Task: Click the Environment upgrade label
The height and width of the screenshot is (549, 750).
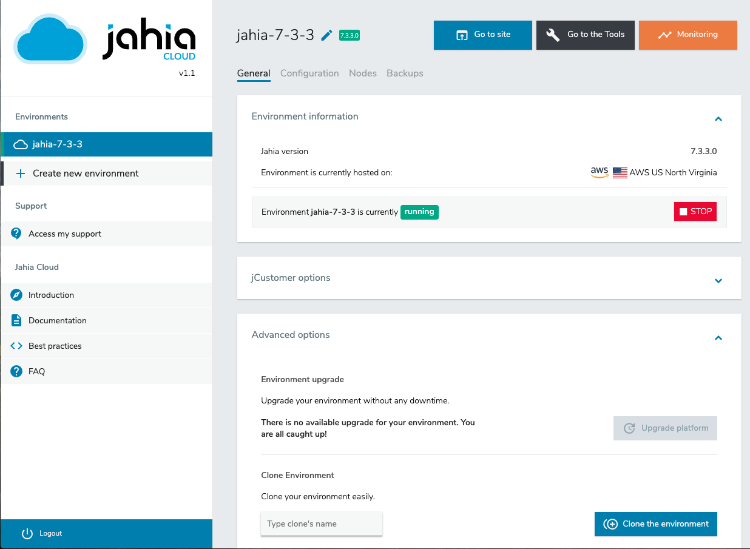Action: pyautogui.click(x=302, y=379)
